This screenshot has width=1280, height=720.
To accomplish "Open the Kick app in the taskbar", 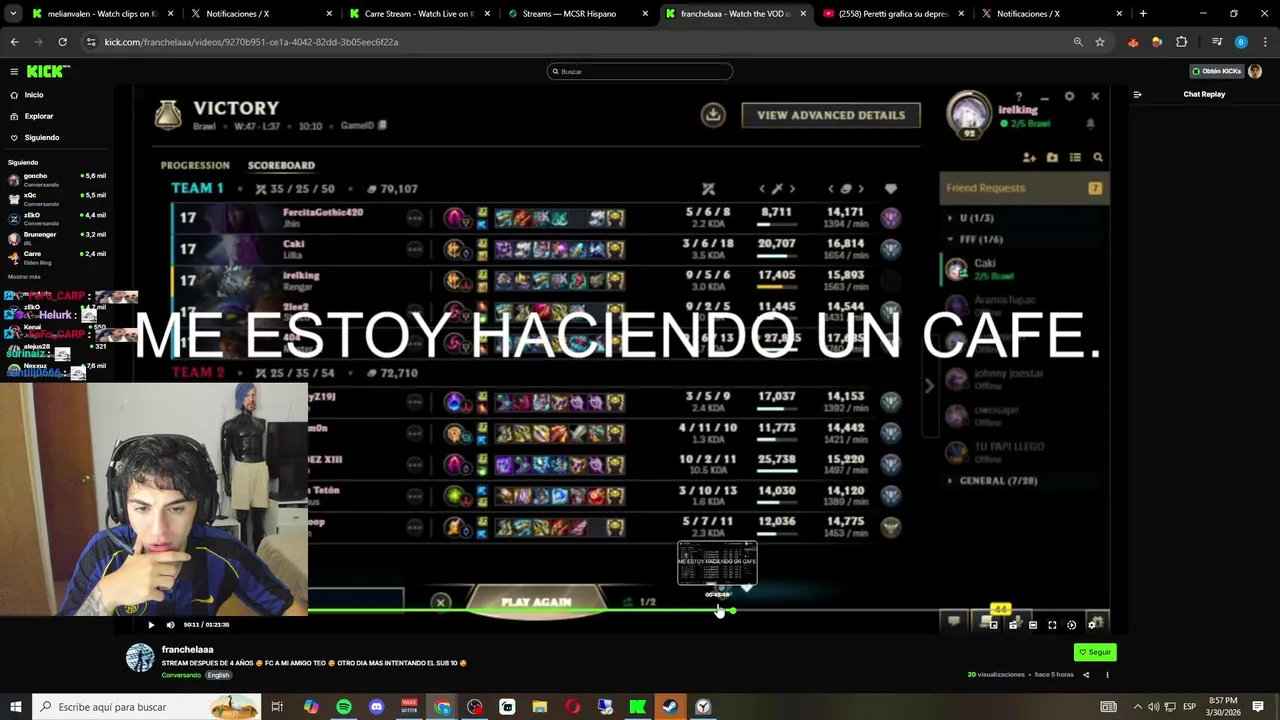I will coord(638,707).
